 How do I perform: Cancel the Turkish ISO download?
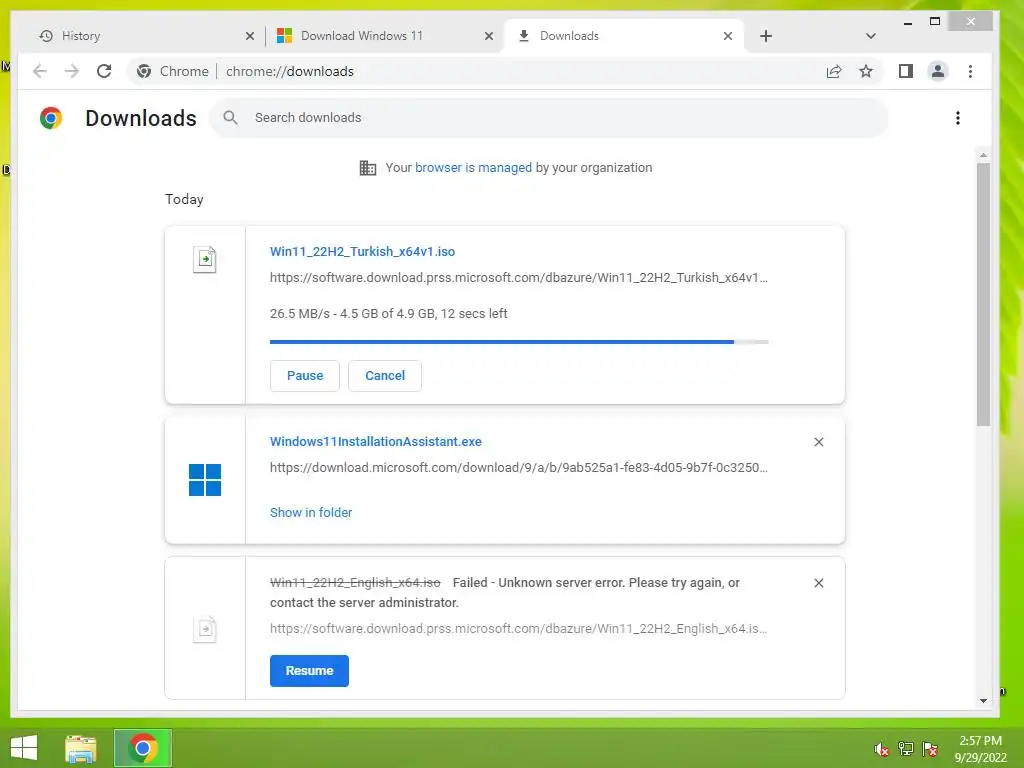[385, 376]
